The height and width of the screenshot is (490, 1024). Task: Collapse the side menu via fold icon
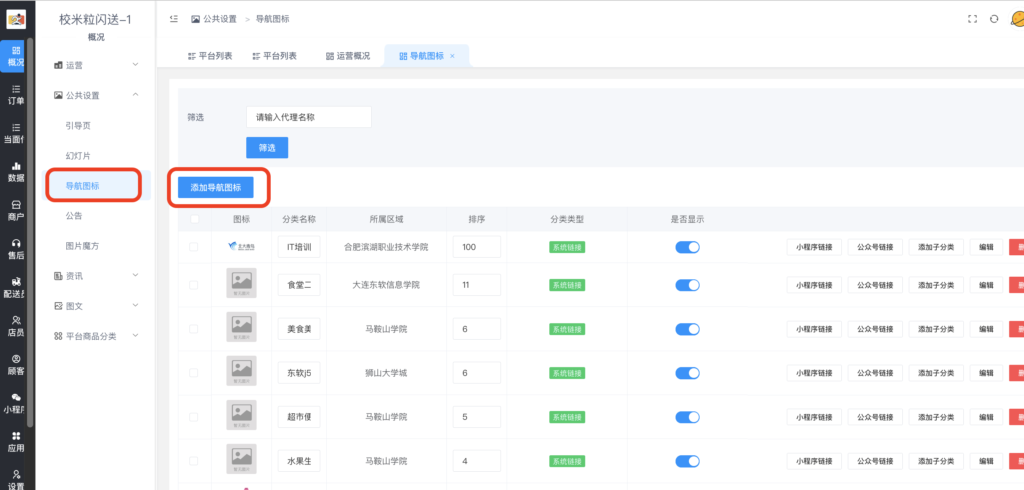point(174,19)
